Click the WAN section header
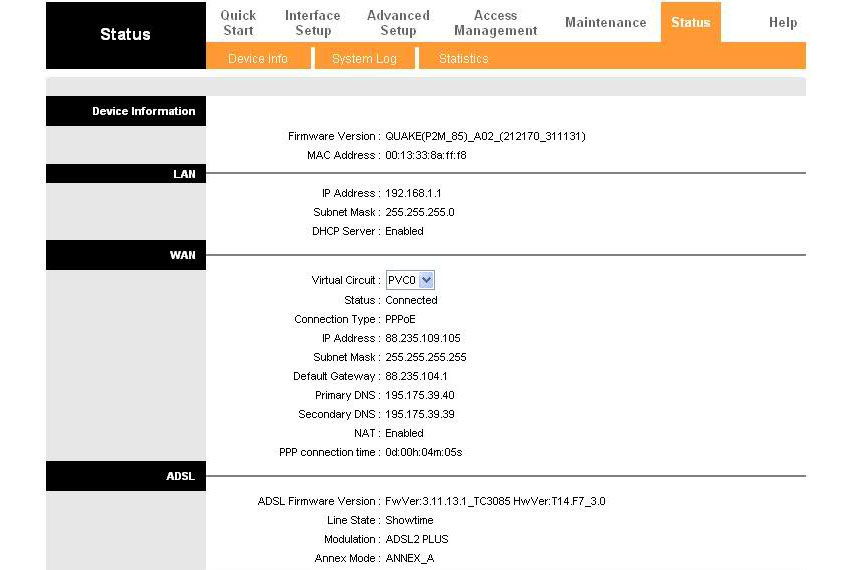Screen dimensions: 844x570 coord(126,255)
